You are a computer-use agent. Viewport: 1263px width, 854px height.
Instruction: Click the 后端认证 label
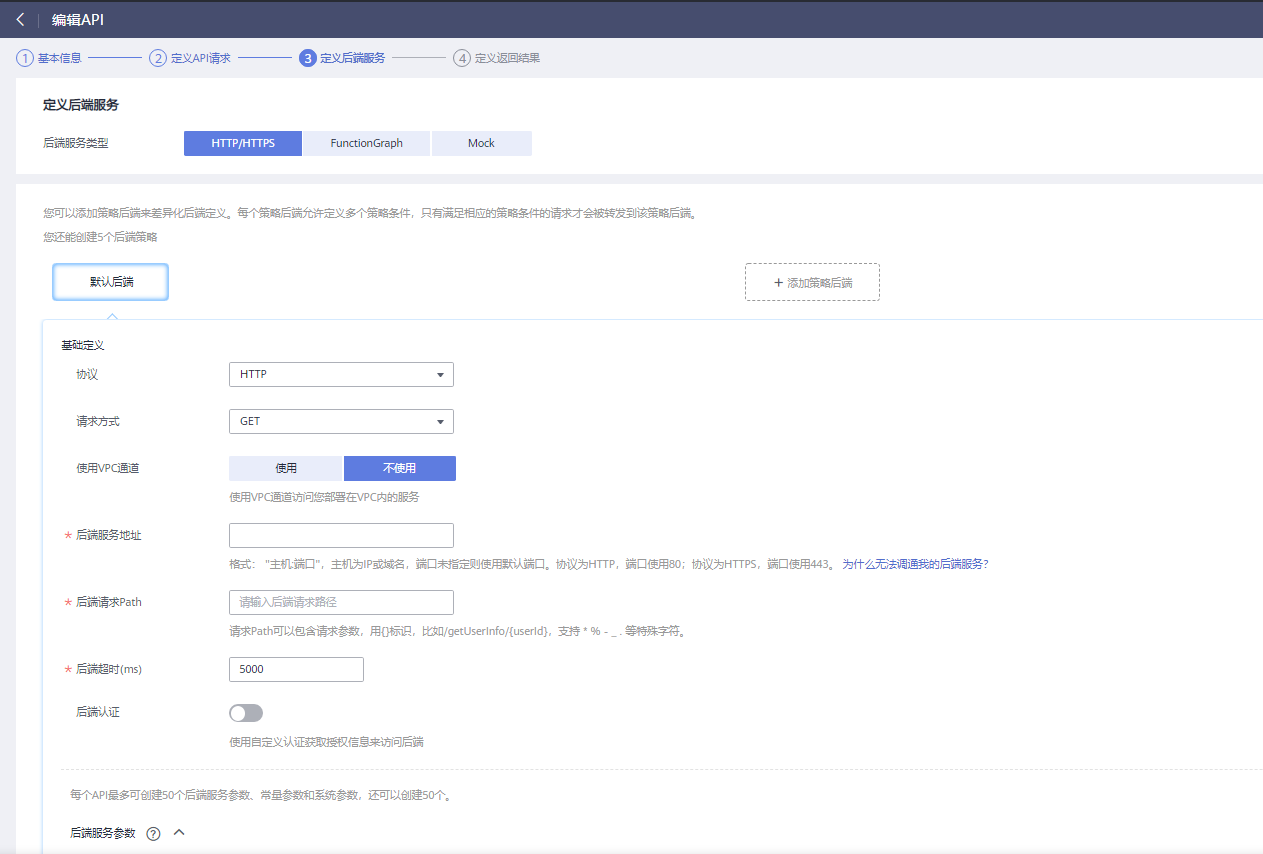pyautogui.click(x=98, y=712)
